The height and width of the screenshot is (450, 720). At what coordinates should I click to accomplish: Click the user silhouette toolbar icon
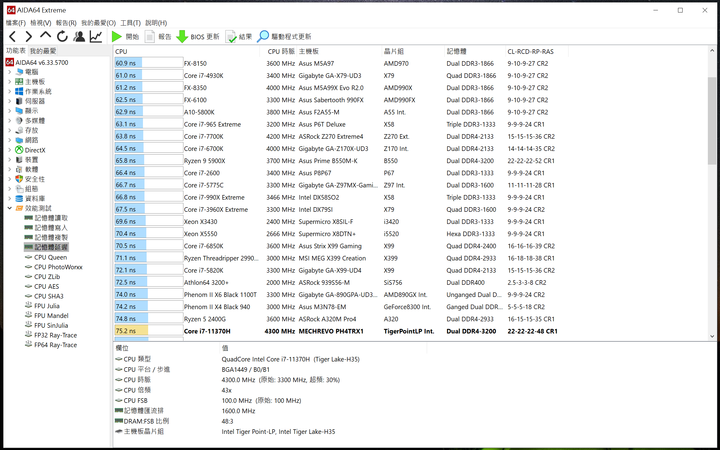tap(79, 36)
